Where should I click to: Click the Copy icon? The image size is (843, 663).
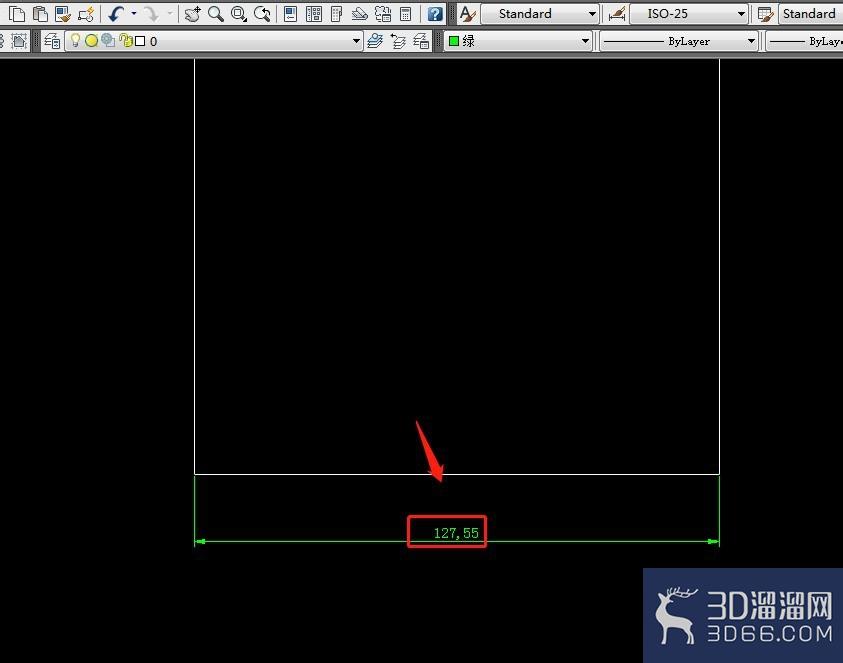[x=17, y=13]
